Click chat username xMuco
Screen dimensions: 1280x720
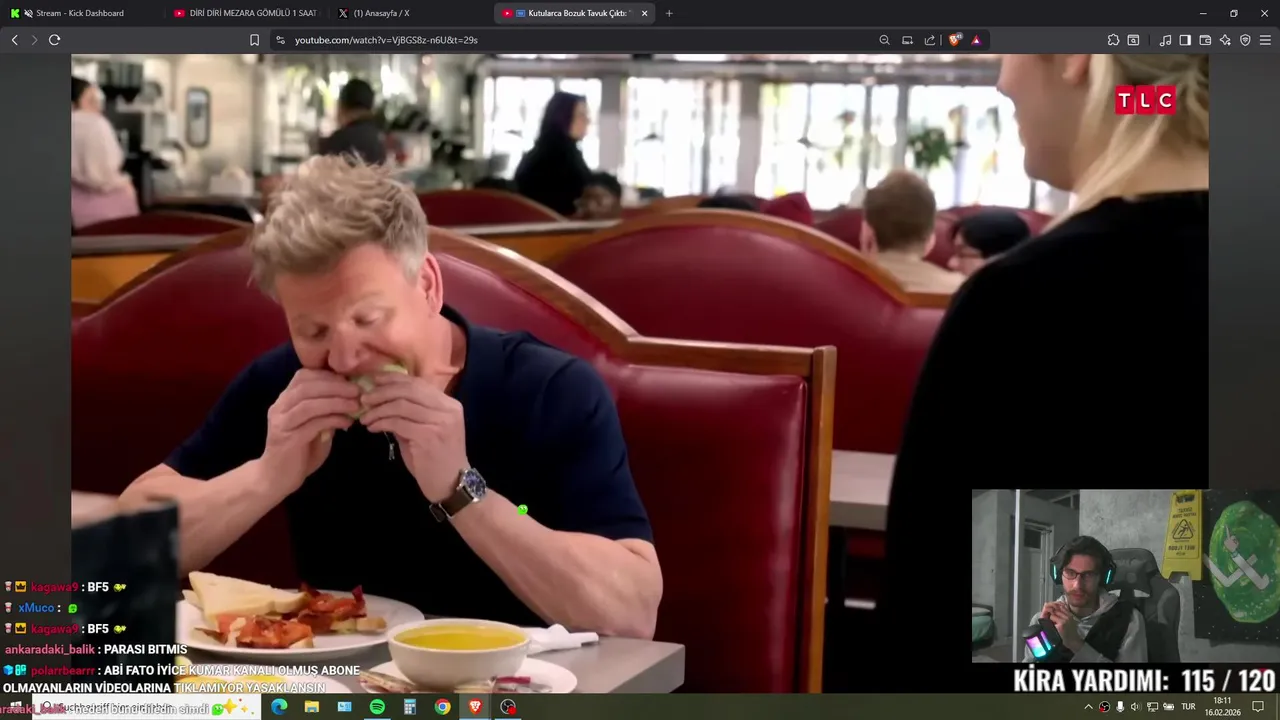click(36, 608)
